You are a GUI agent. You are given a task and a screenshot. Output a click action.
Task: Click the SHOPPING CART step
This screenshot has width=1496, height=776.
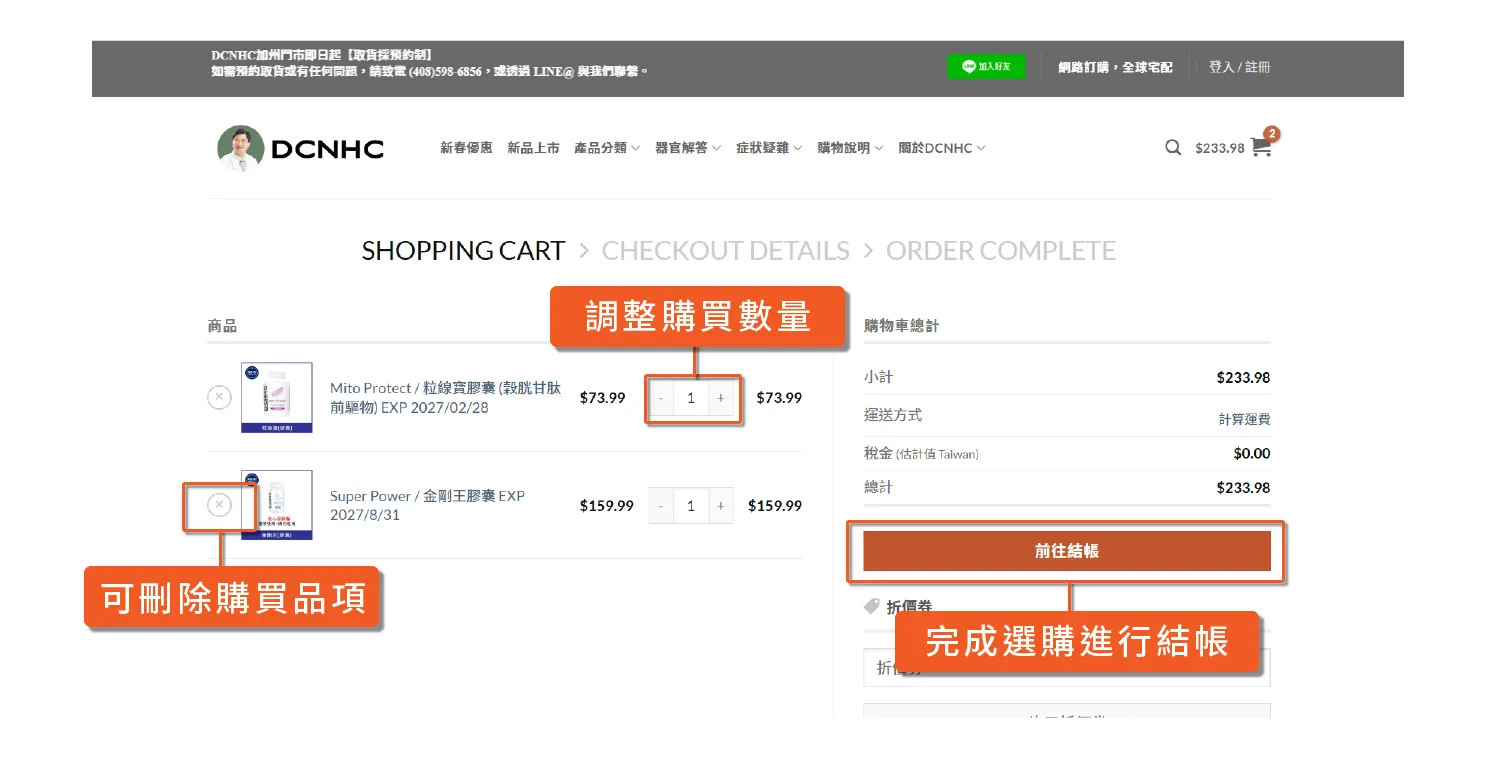tap(463, 251)
